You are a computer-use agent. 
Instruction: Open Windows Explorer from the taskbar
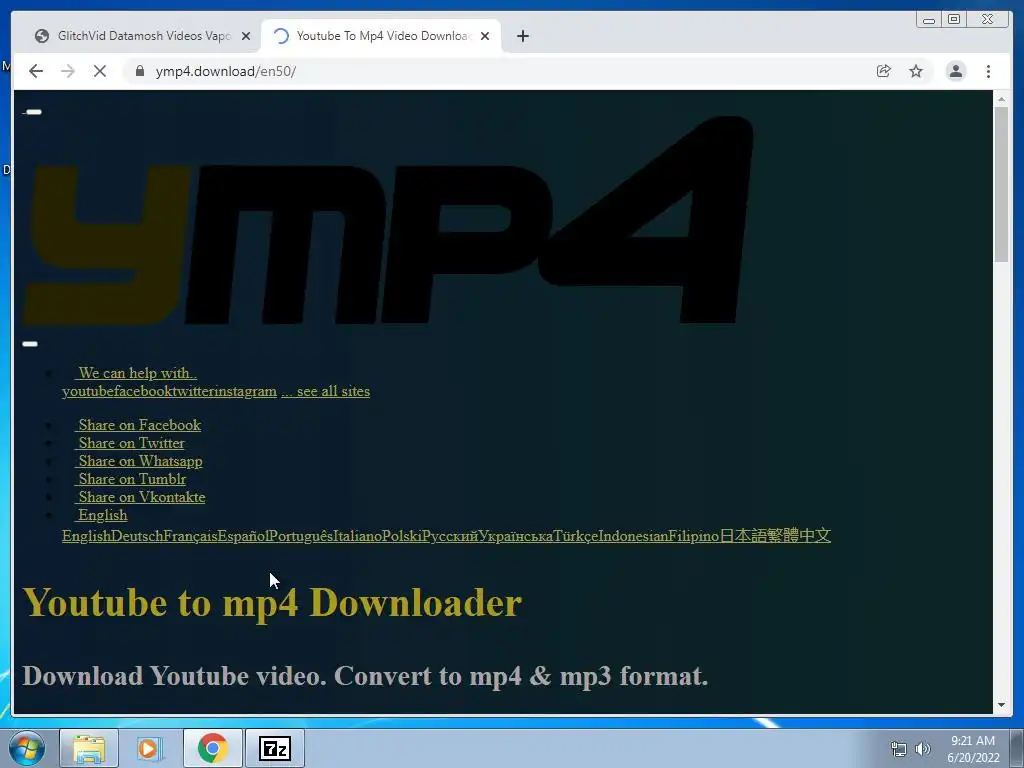point(89,748)
